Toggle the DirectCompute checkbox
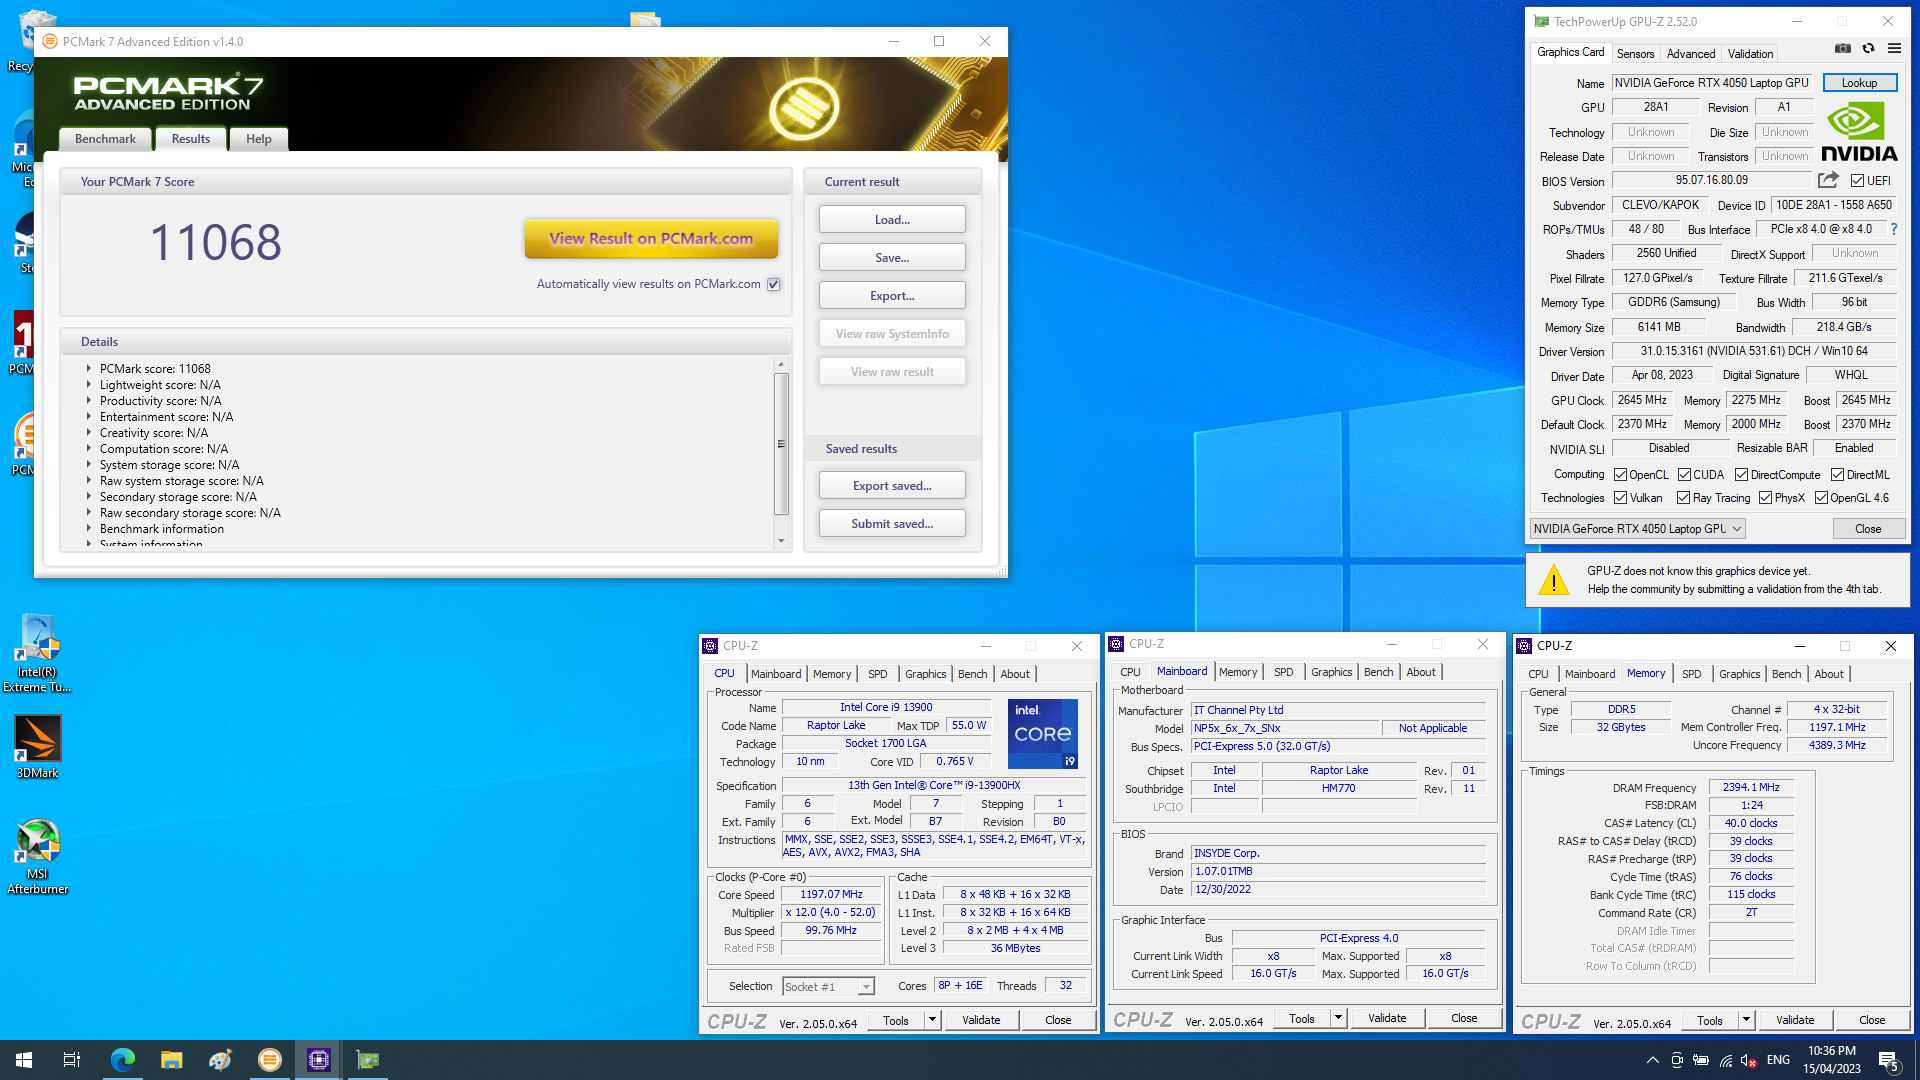The width and height of the screenshot is (1920, 1080). click(x=1742, y=475)
